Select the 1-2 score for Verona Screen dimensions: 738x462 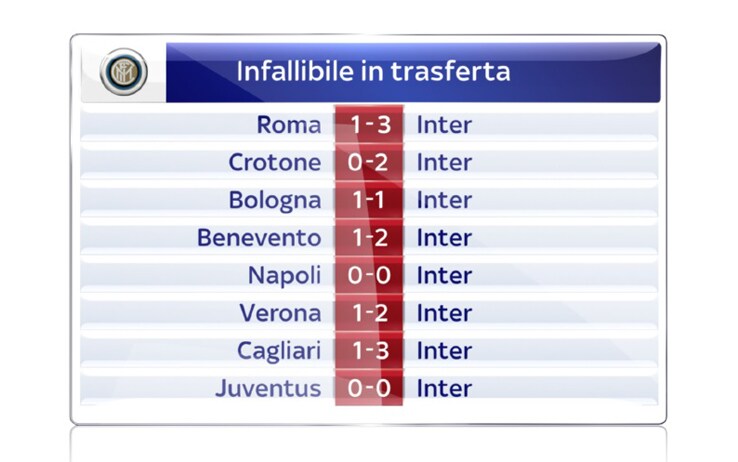coord(369,313)
